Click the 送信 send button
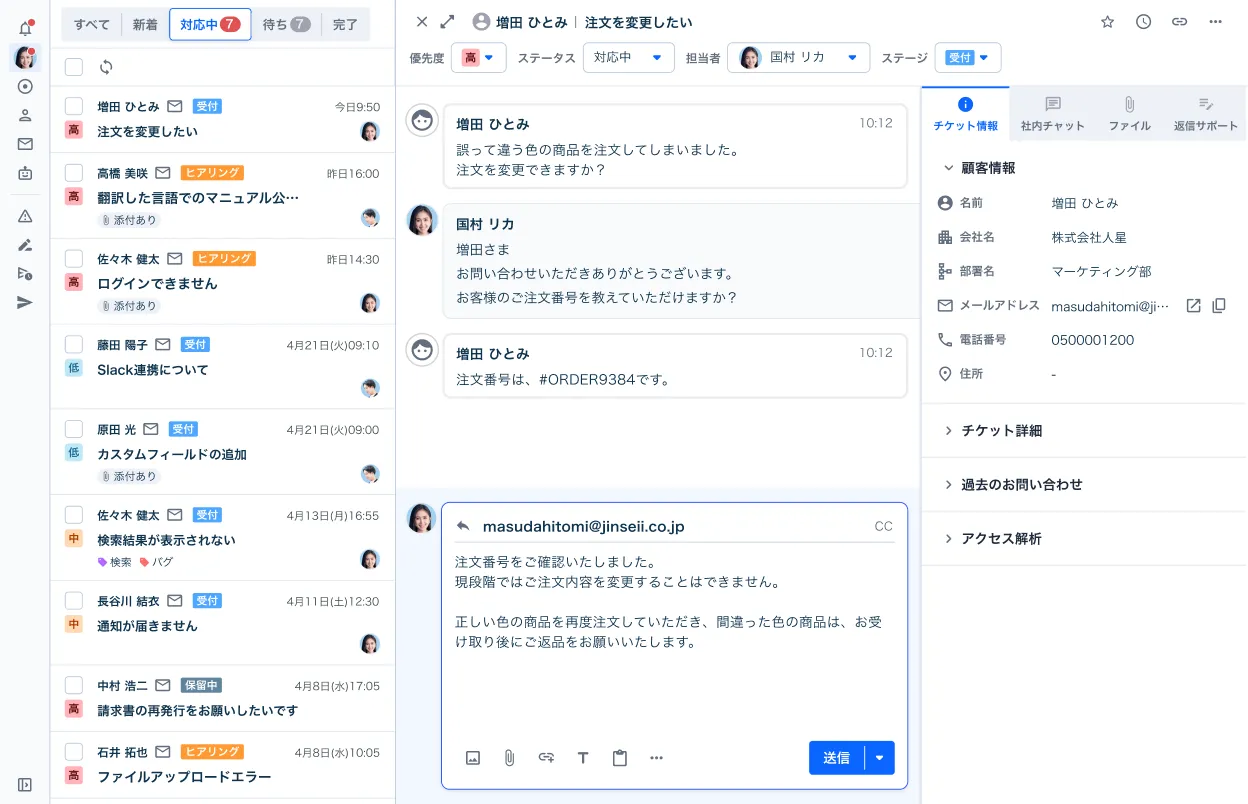The height and width of the screenshot is (804, 1248). [837, 758]
